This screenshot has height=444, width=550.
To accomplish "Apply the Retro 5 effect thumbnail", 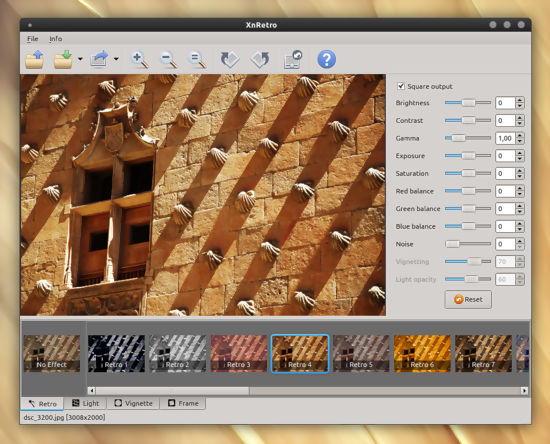I will 361,353.
